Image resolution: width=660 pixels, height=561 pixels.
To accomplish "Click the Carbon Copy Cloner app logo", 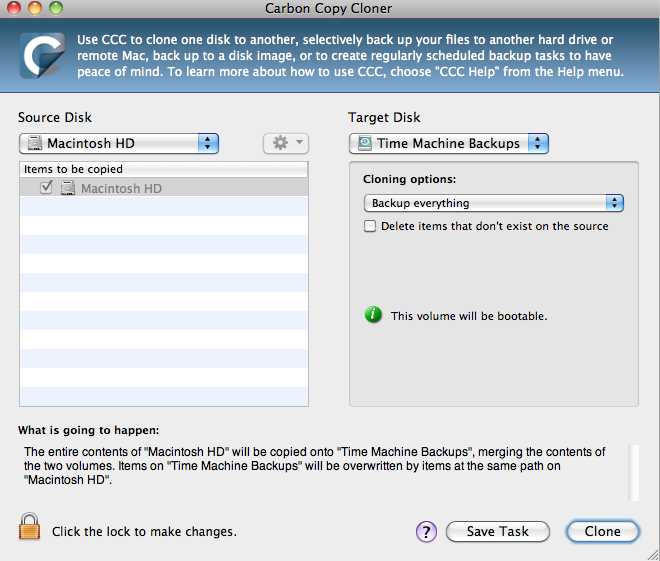I will click(42, 56).
